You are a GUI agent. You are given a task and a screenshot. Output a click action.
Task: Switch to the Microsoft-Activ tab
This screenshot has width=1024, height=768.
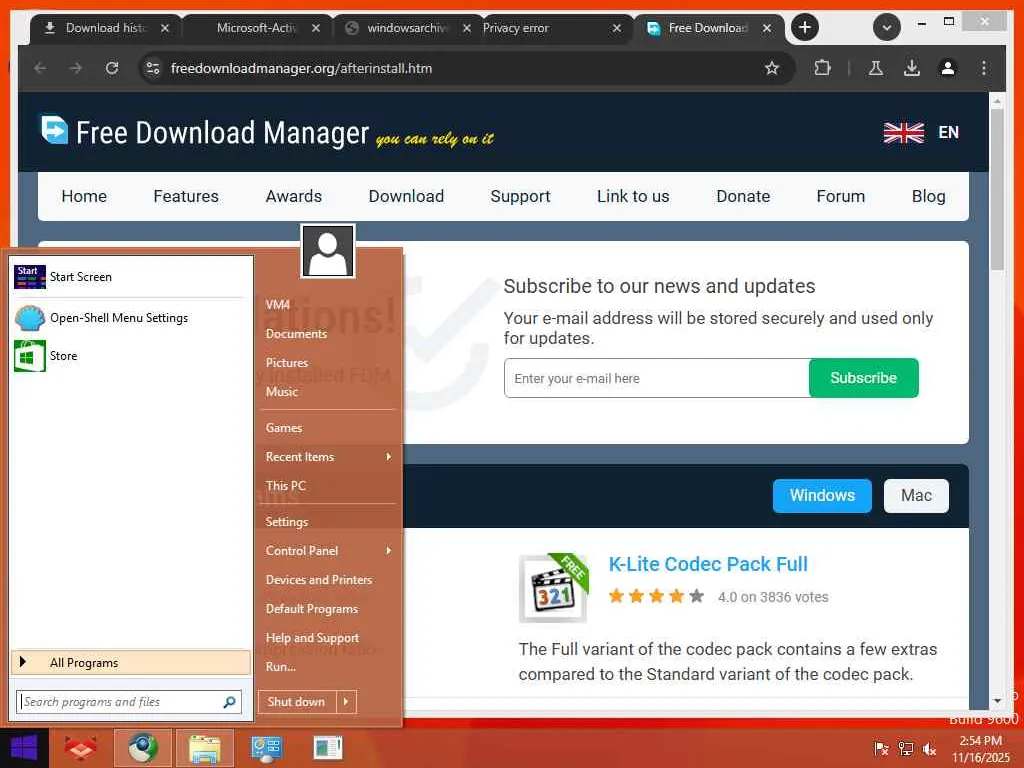point(256,28)
